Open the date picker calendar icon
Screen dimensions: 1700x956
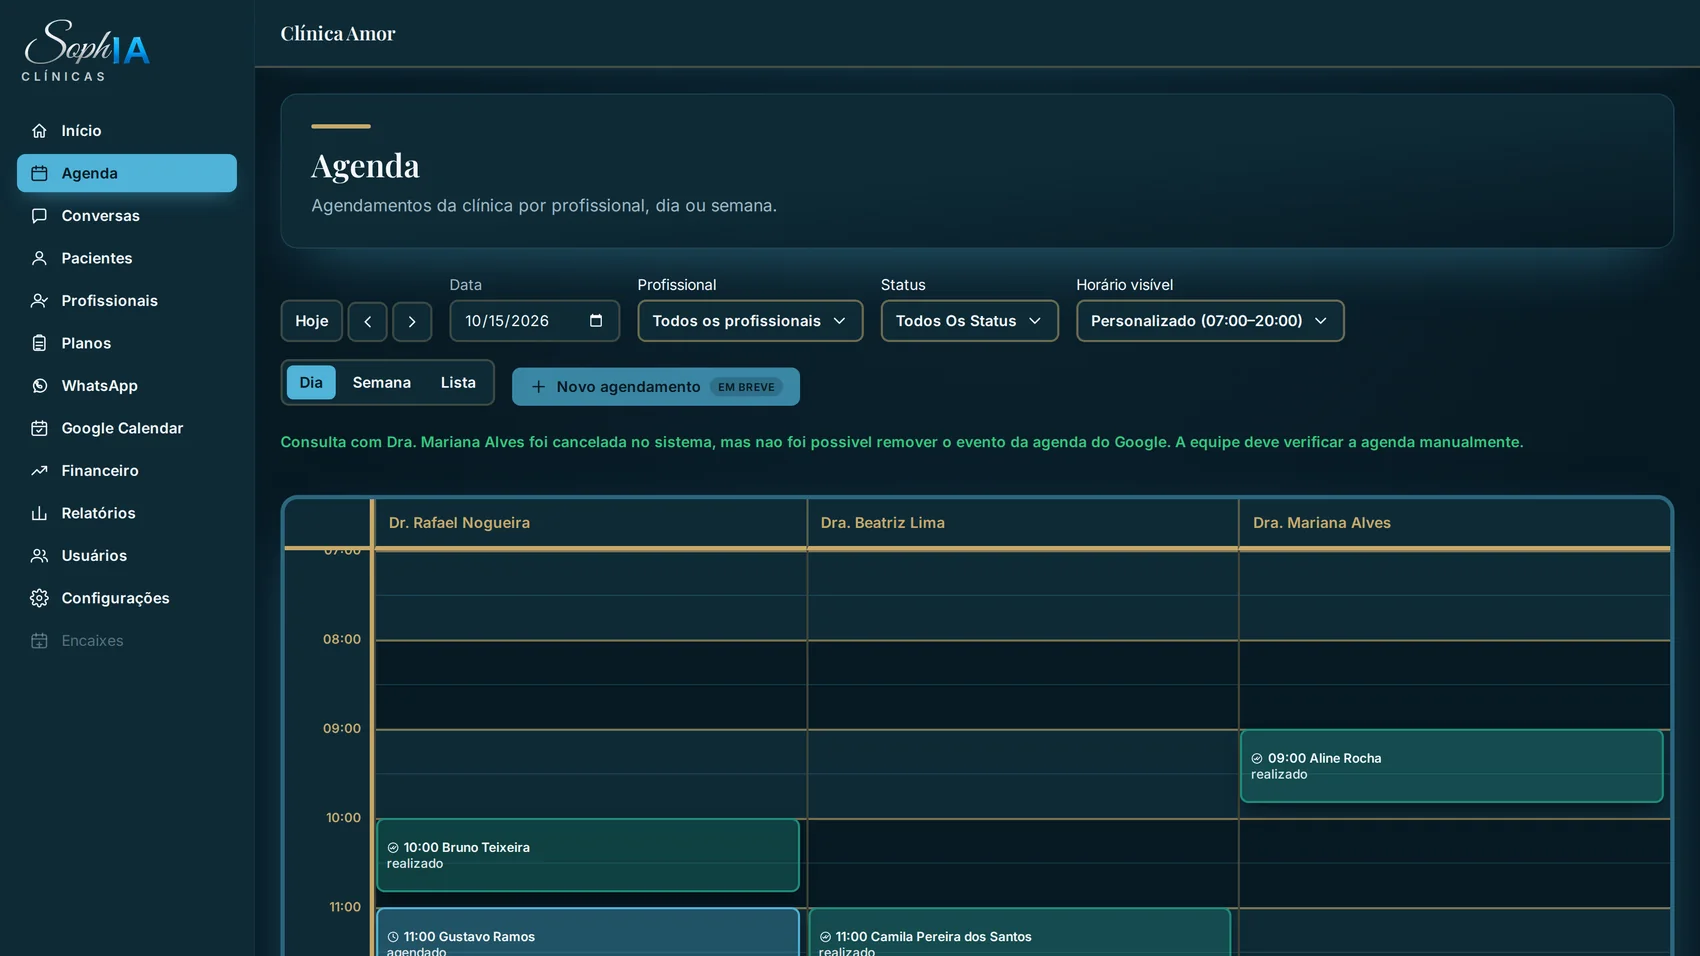tap(596, 321)
